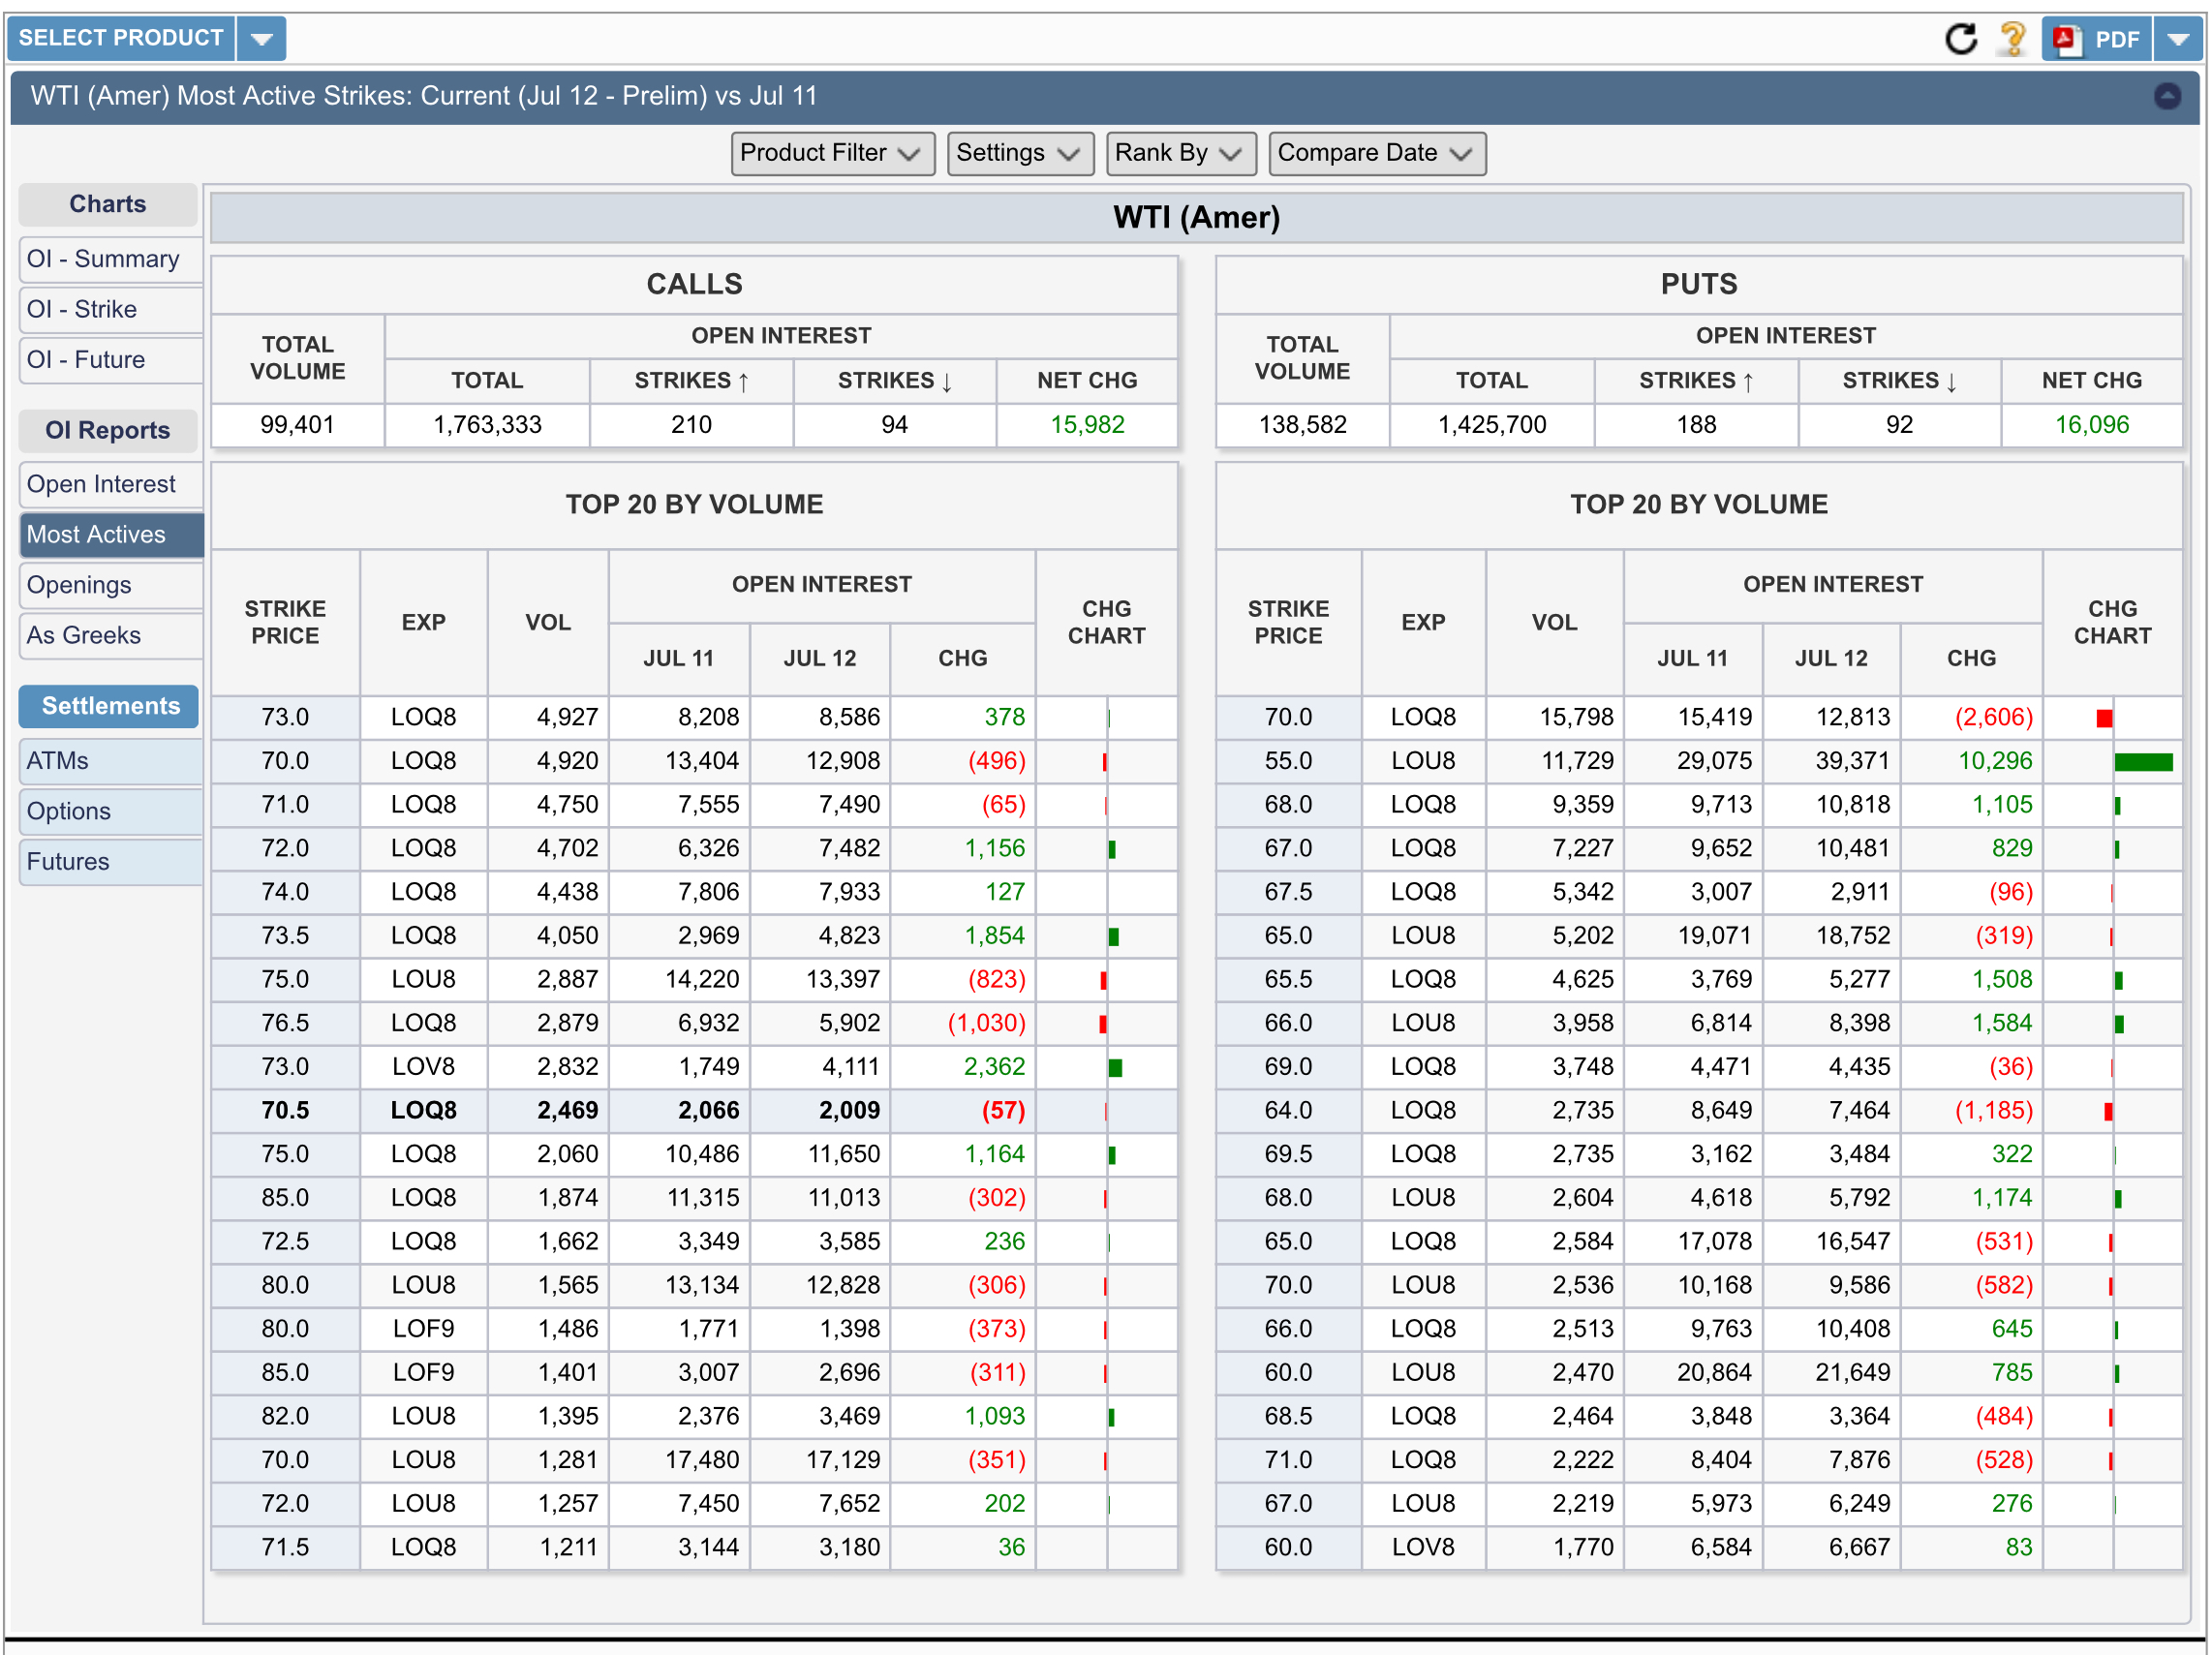The height and width of the screenshot is (1655, 2212).
Task: Switch to the Openings report
Action: click(80, 585)
